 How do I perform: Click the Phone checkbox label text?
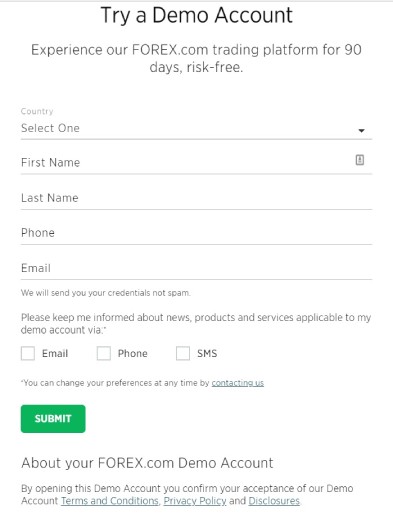click(132, 353)
